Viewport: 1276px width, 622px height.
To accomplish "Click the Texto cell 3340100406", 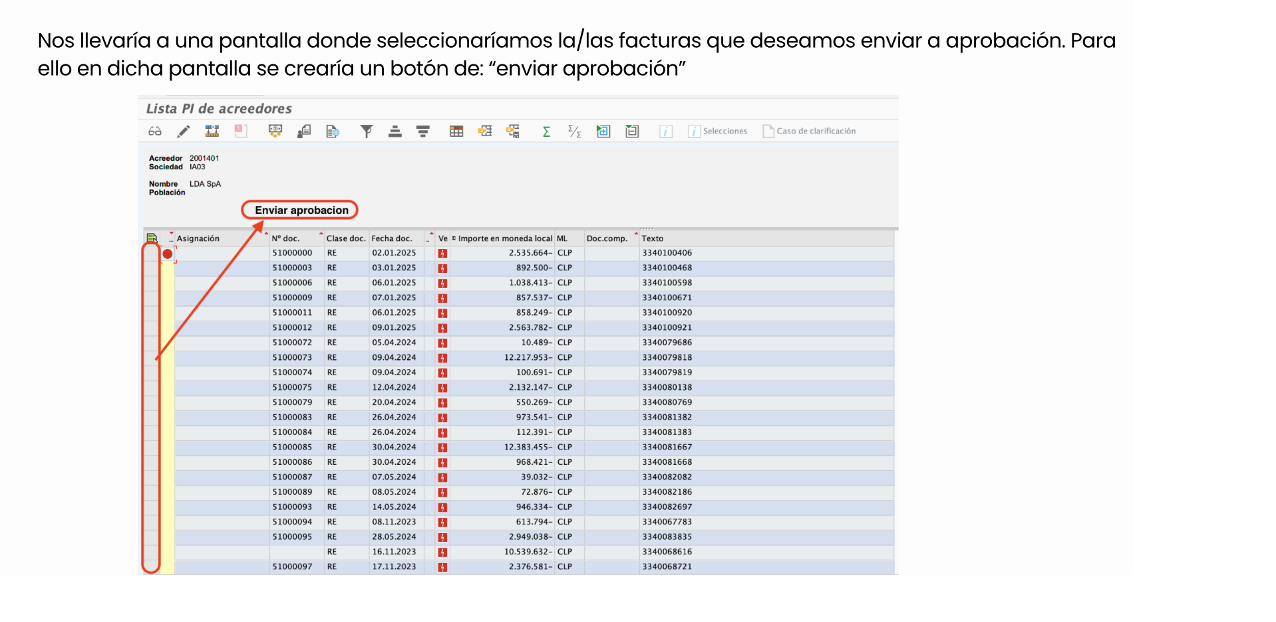I will click(x=667, y=254).
